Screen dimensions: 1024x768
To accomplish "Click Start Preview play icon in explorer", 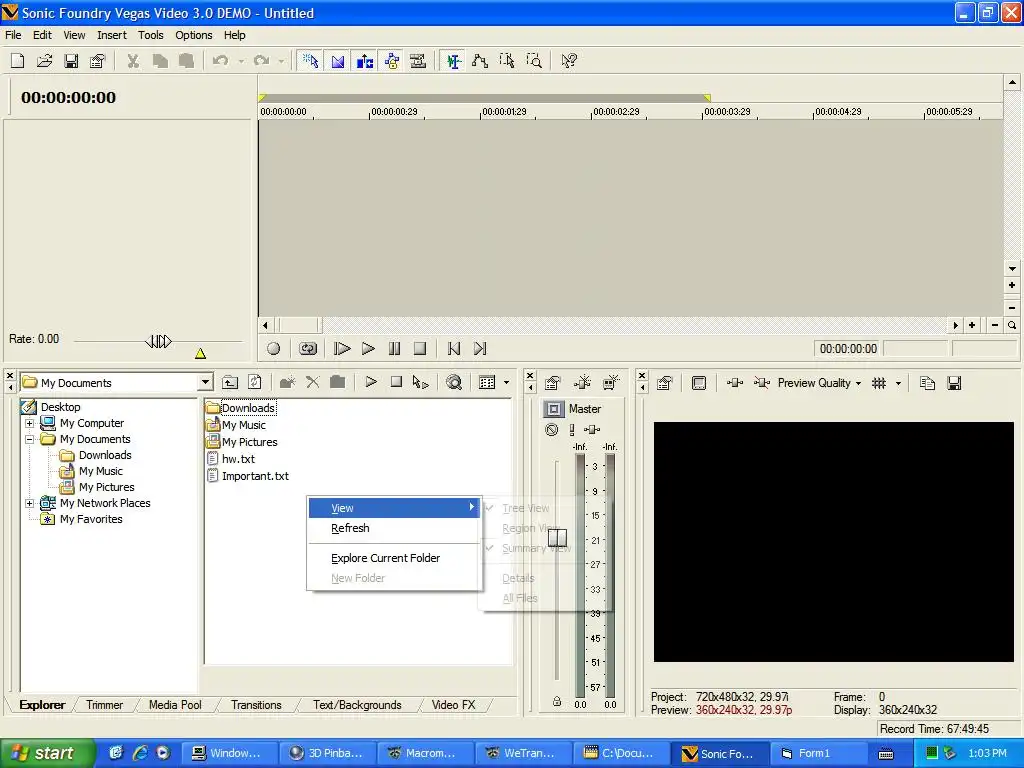I will point(371,383).
